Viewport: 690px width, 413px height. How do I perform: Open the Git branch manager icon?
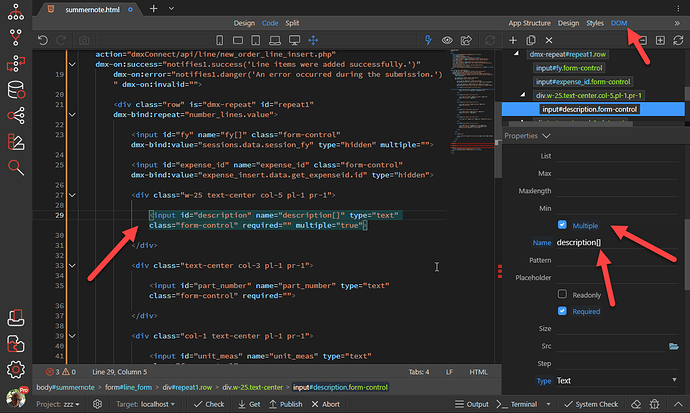click(16, 38)
